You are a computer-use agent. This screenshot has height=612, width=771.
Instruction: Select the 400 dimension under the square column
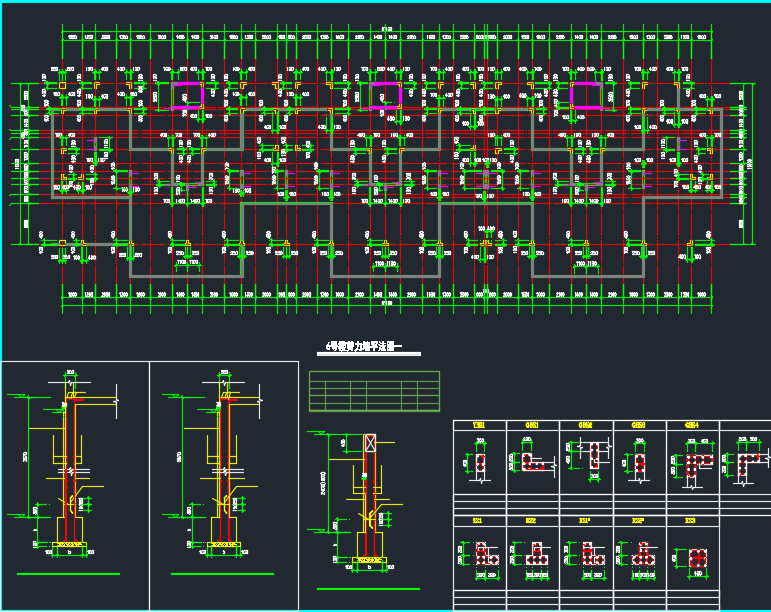click(697, 573)
